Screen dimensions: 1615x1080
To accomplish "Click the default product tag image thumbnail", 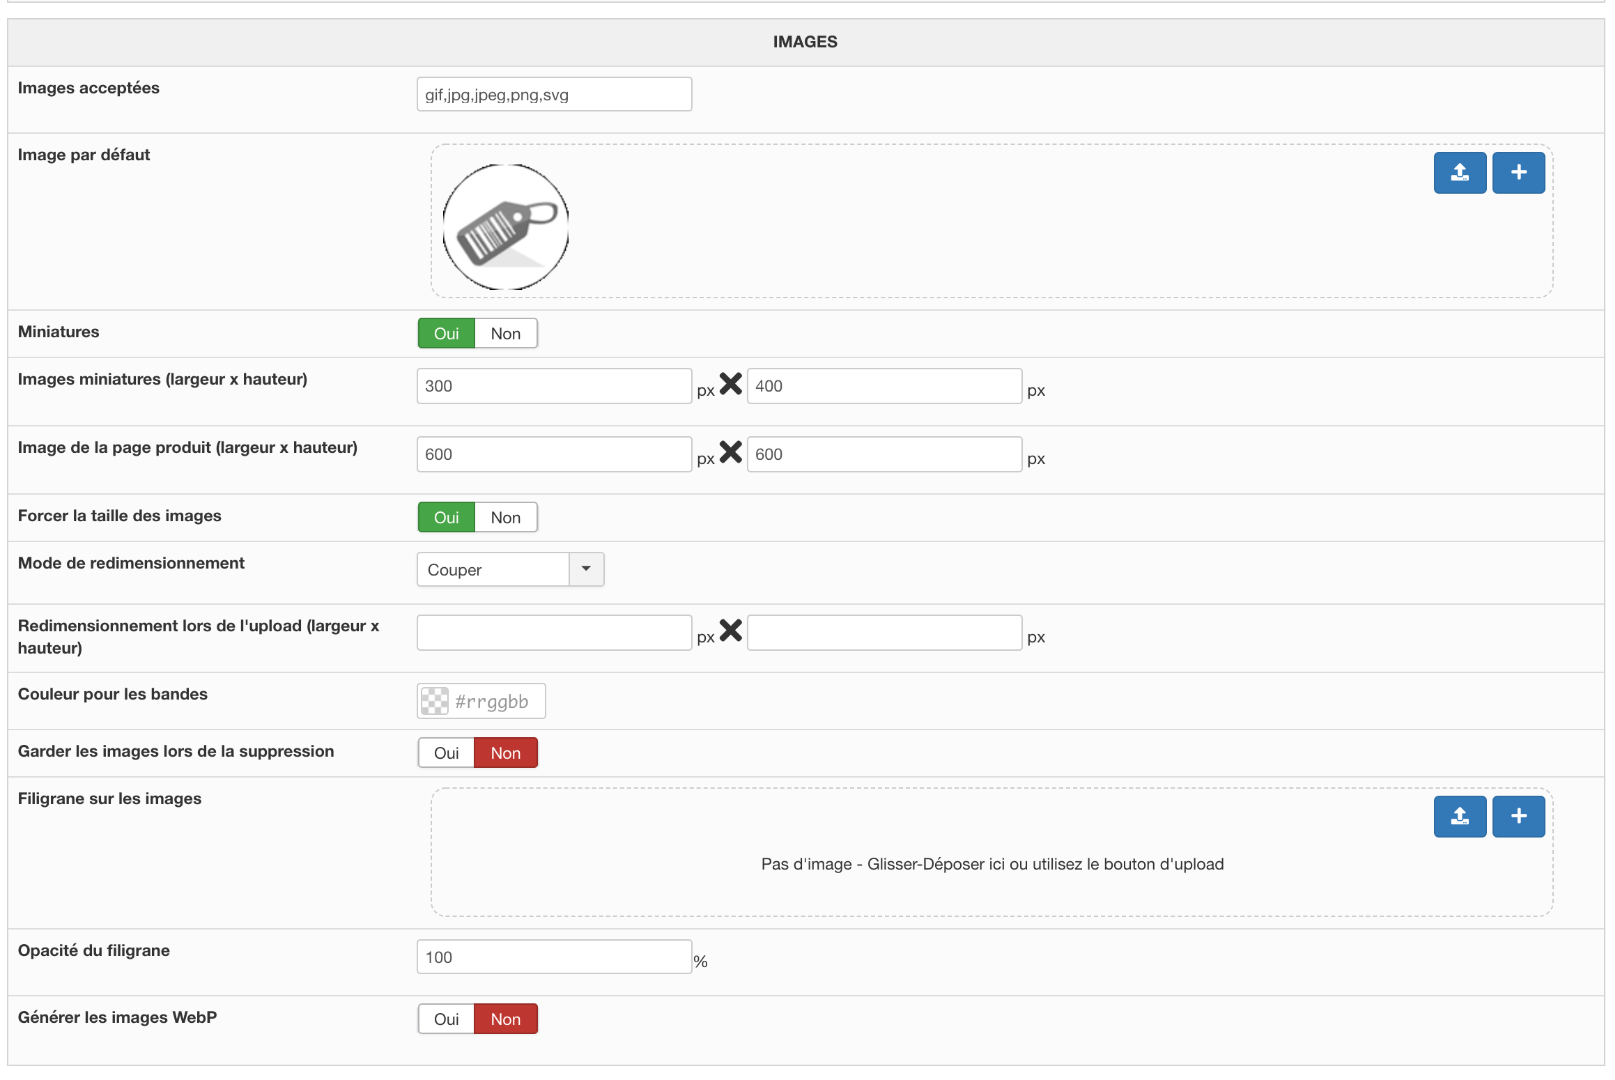I will [506, 227].
